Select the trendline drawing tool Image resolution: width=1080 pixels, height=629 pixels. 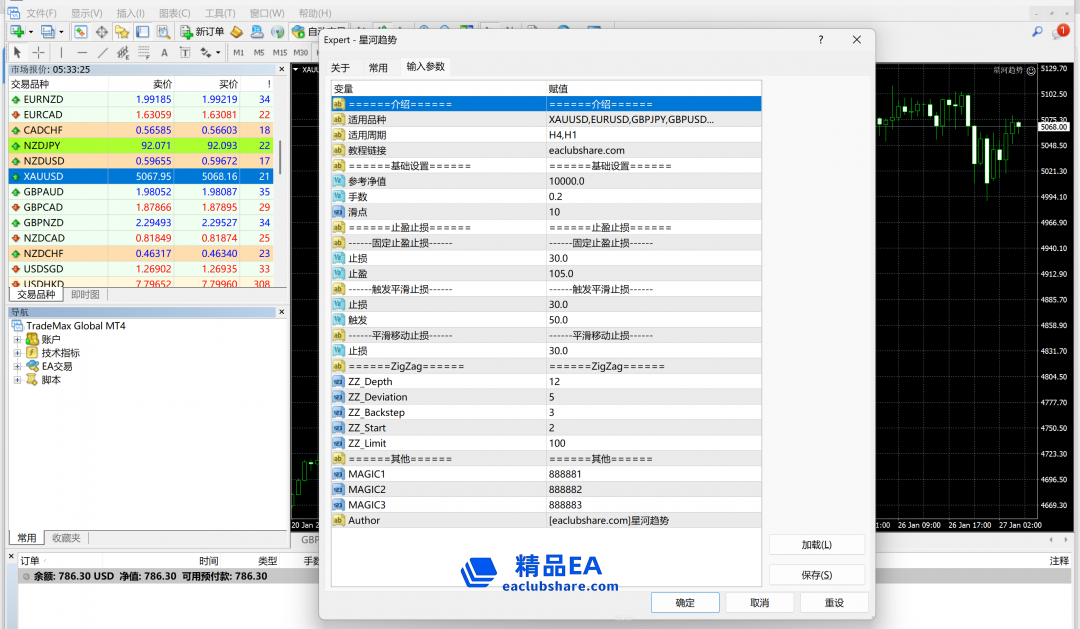[x=103, y=52]
